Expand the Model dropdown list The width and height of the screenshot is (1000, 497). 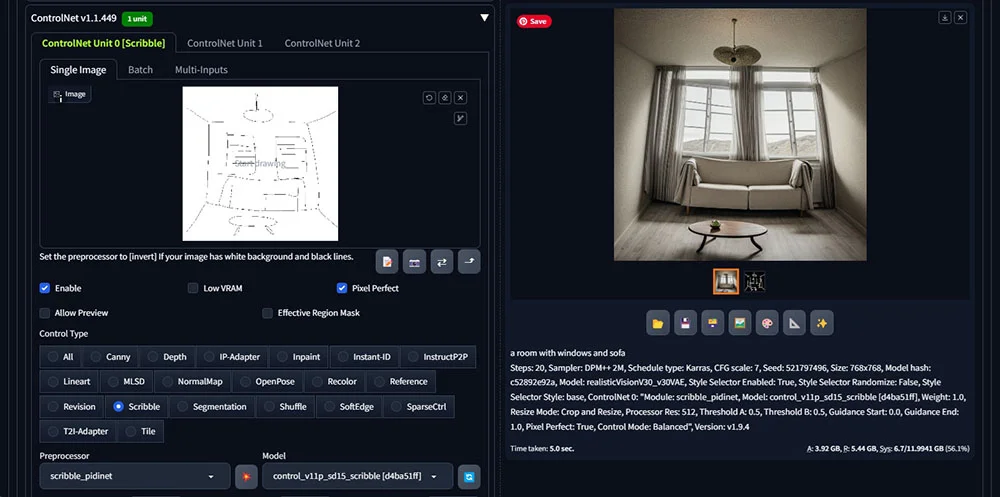pyautogui.click(x=356, y=477)
